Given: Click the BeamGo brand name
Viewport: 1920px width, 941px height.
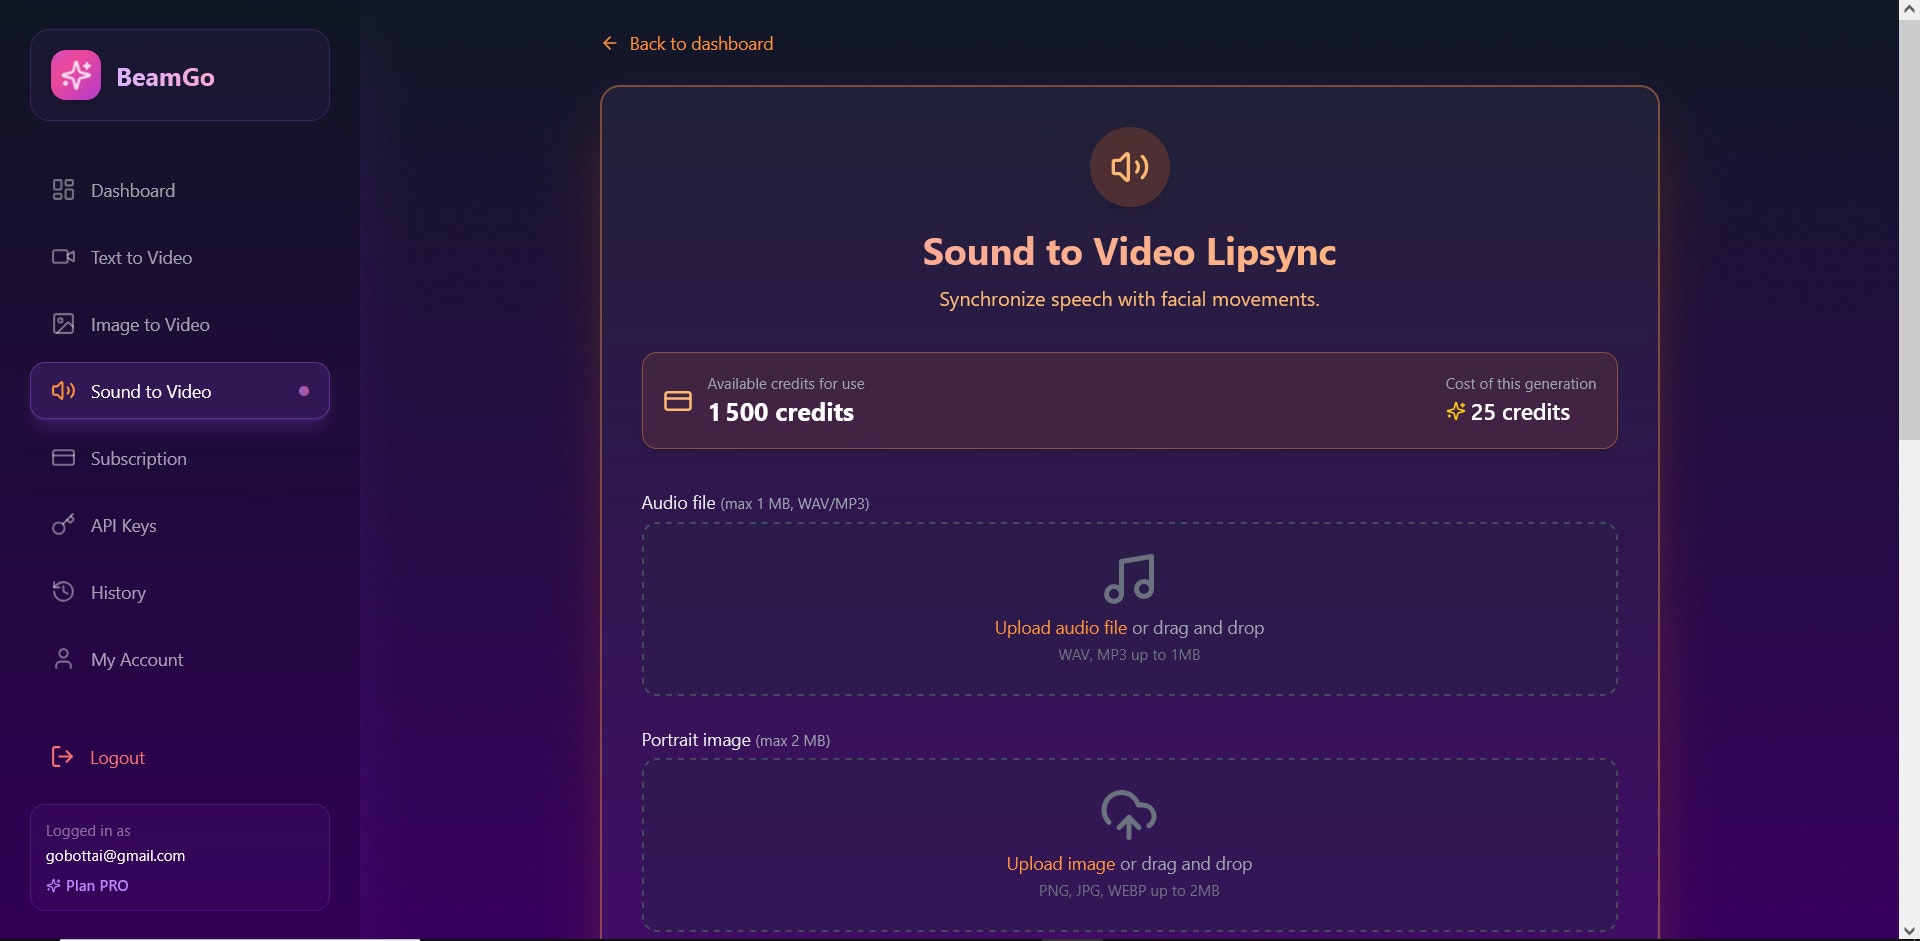Looking at the screenshot, I should [165, 77].
